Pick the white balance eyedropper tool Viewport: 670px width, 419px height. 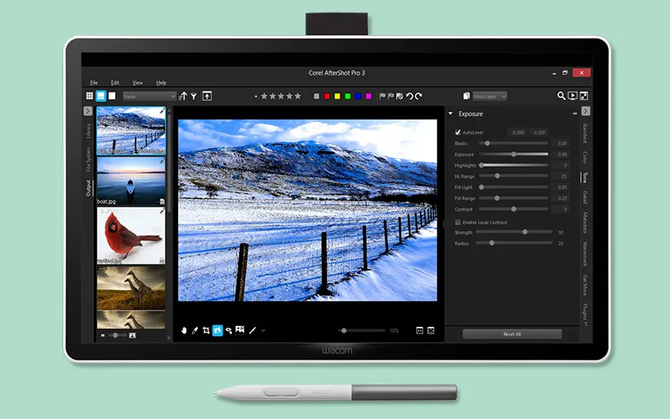pos(195,329)
